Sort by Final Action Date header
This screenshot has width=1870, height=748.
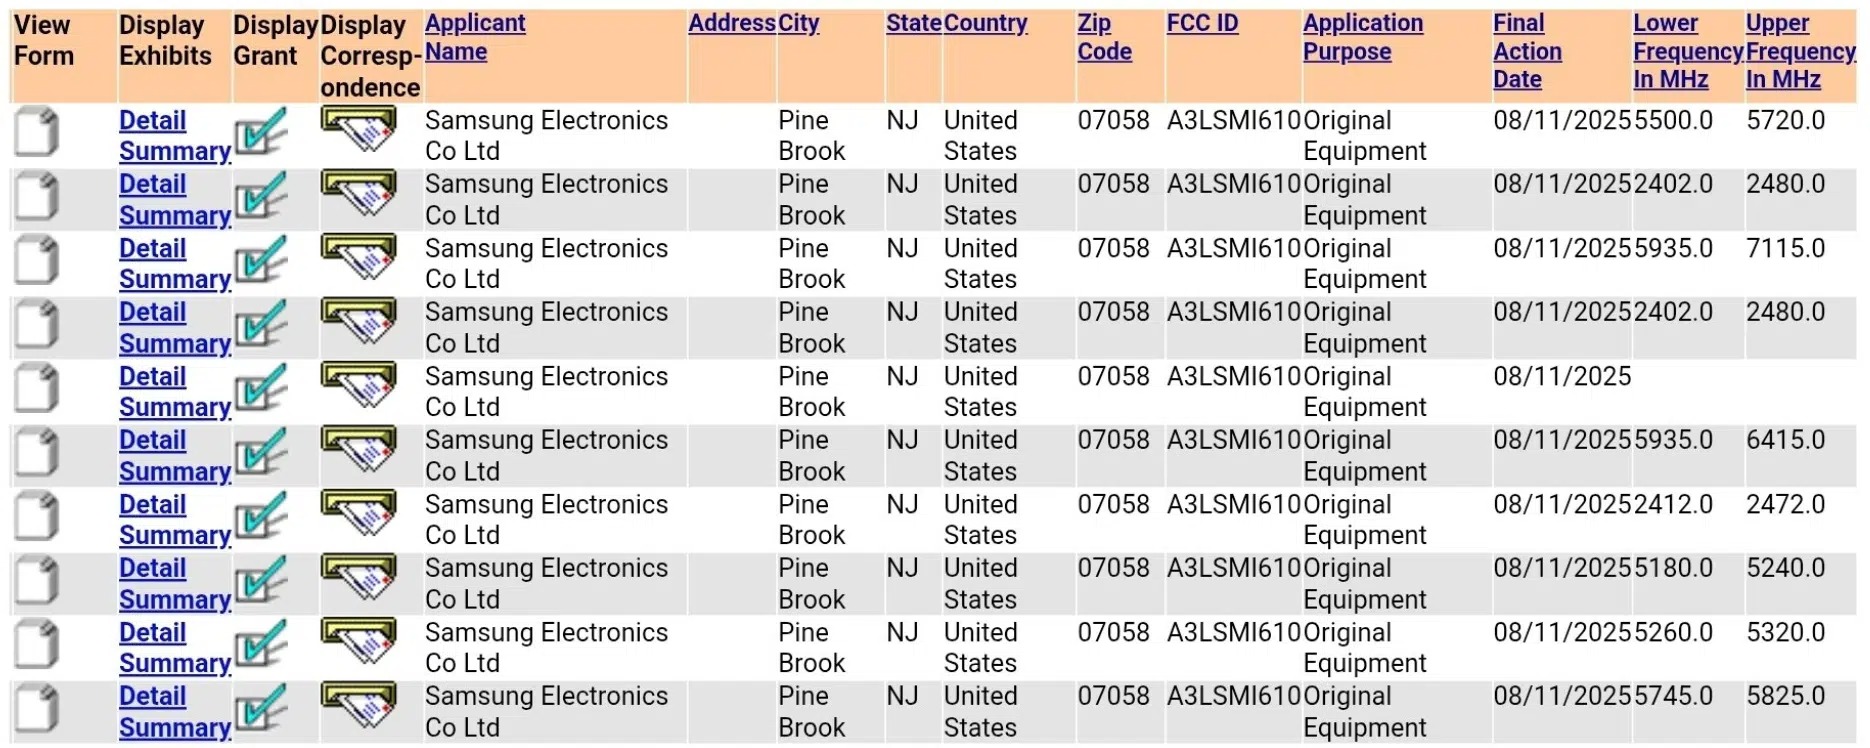coord(1527,51)
